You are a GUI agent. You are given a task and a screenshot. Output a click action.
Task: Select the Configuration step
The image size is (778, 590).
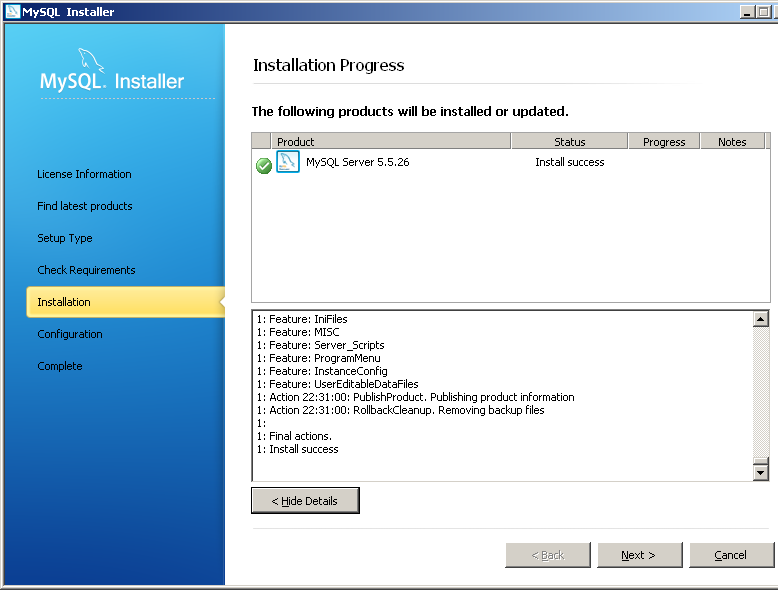click(70, 334)
